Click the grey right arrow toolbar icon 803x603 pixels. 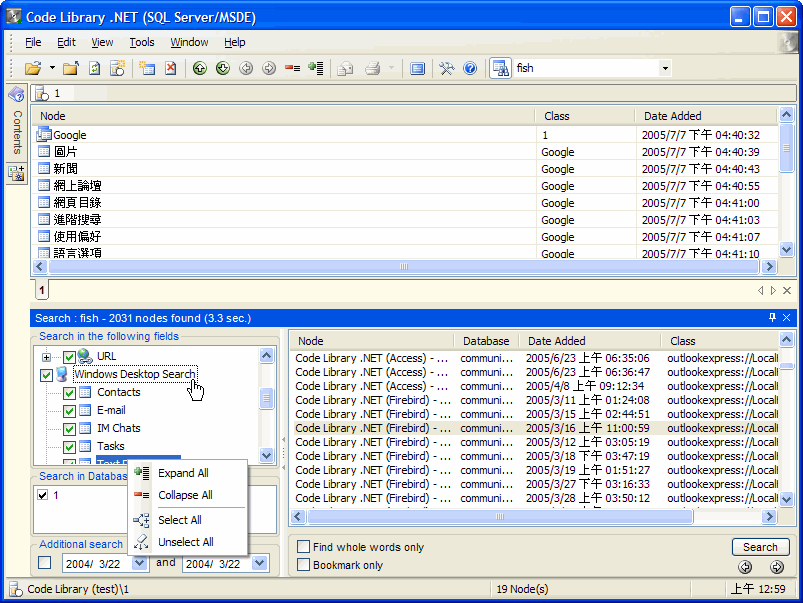[x=269, y=68]
